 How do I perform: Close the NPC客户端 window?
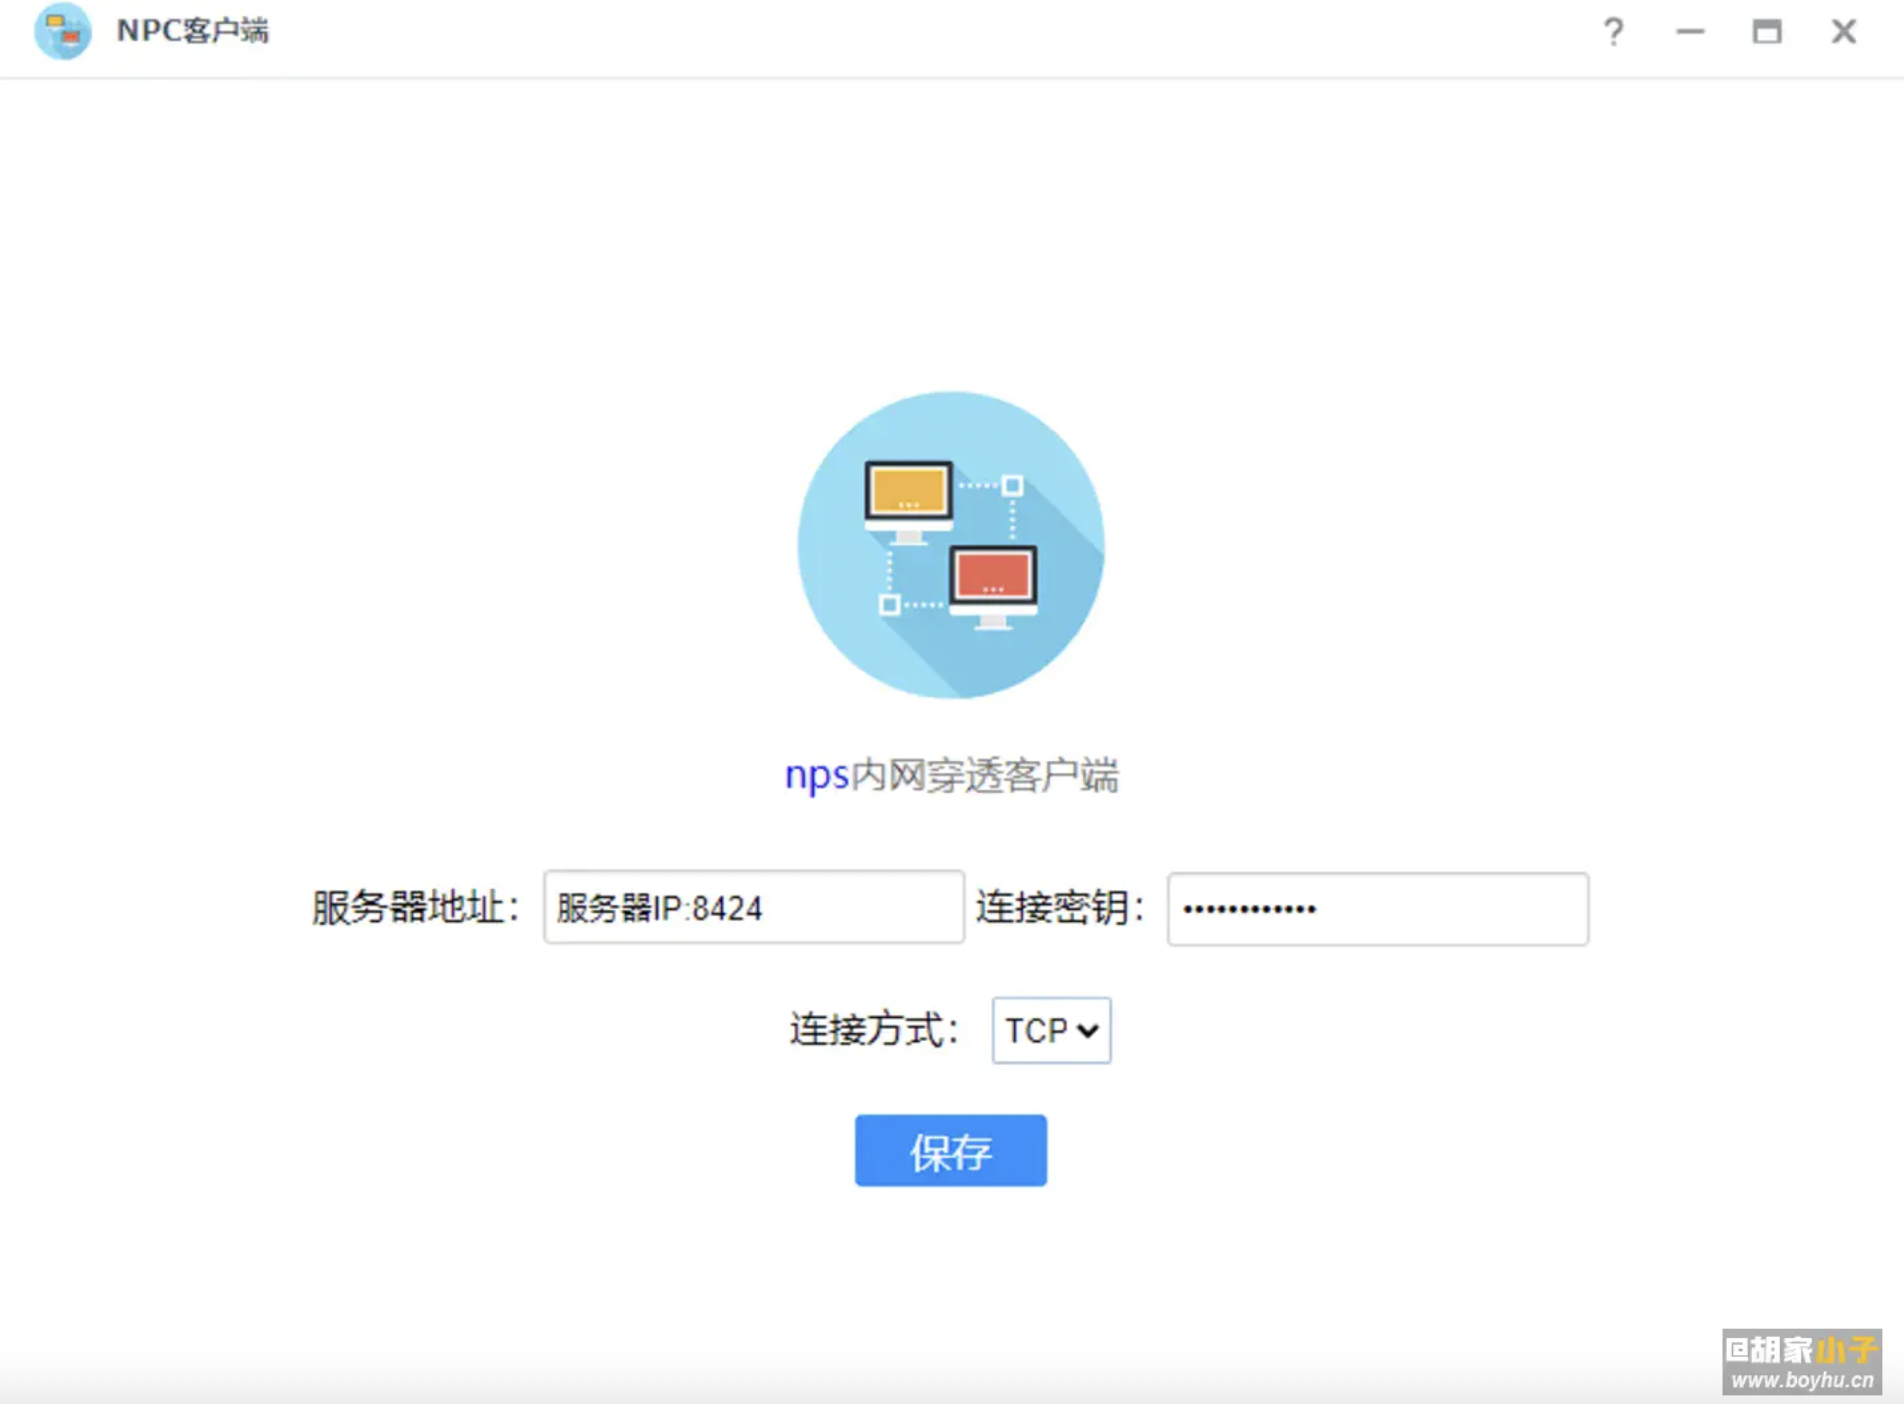(1844, 32)
